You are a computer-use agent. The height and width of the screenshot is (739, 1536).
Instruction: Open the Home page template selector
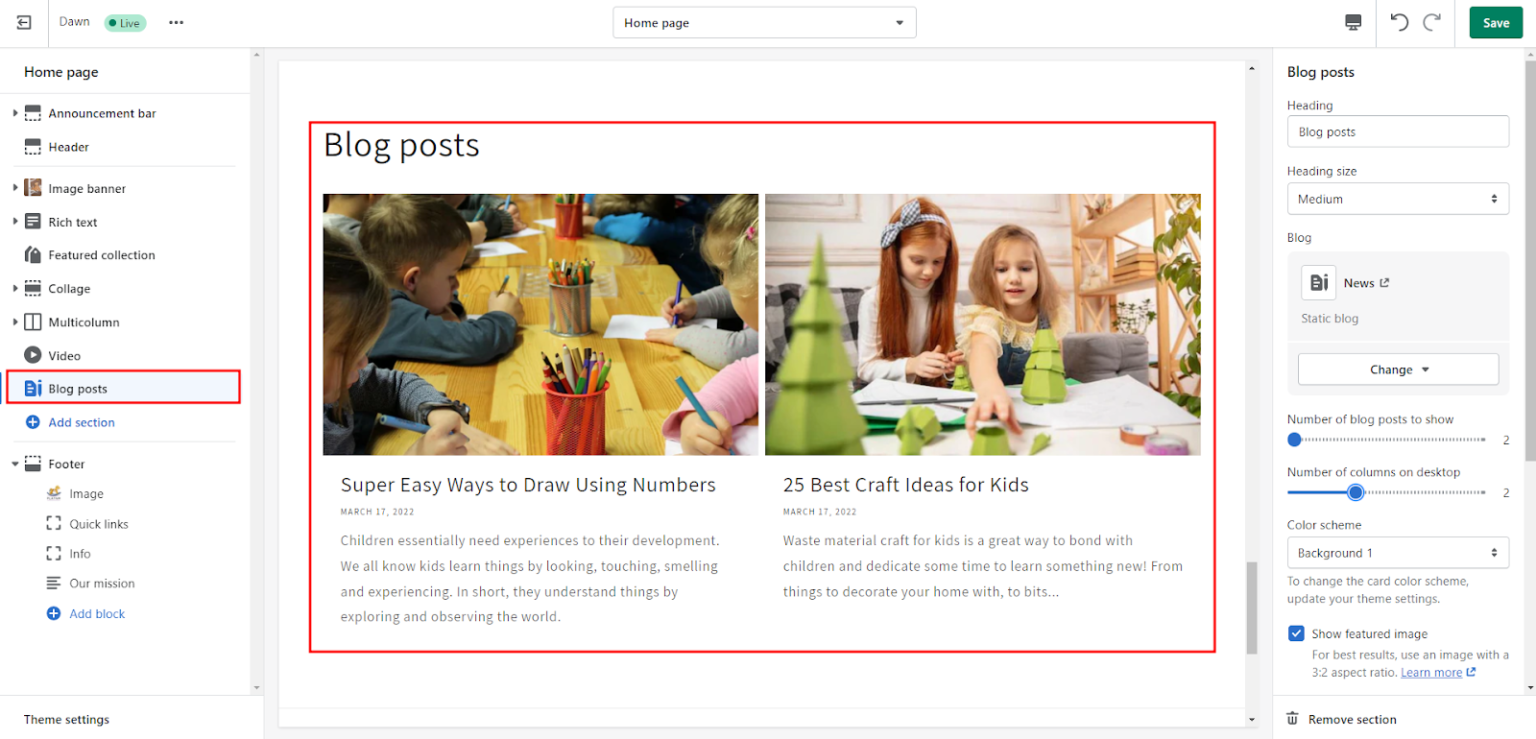click(x=764, y=22)
